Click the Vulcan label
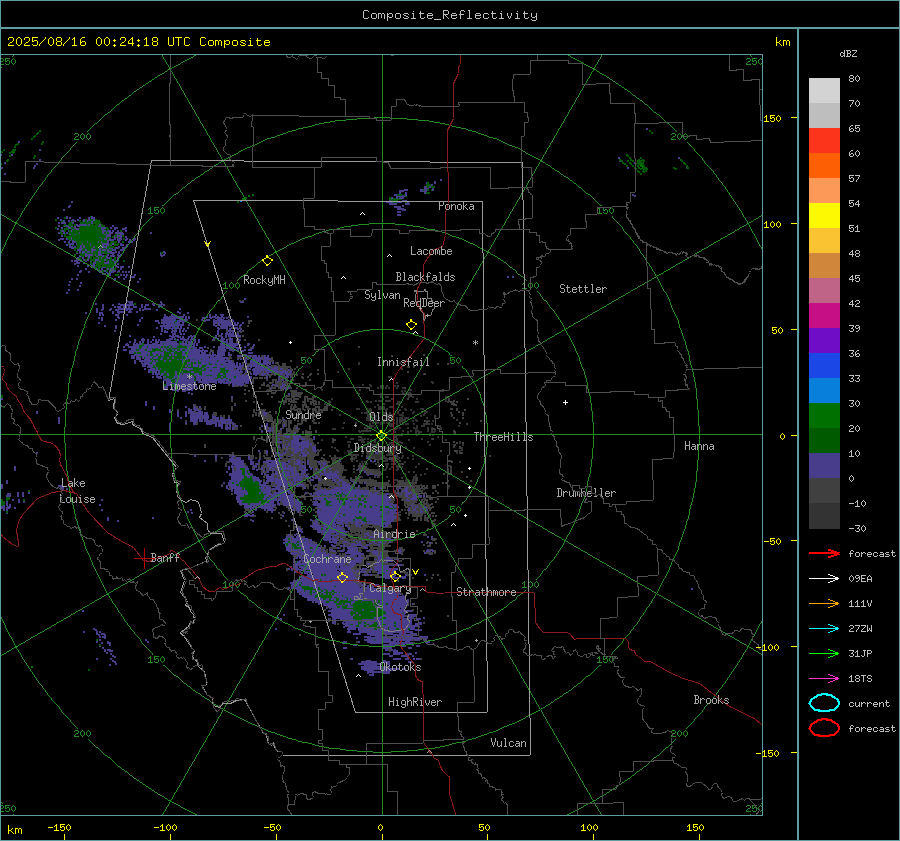The image size is (900, 841). click(509, 743)
